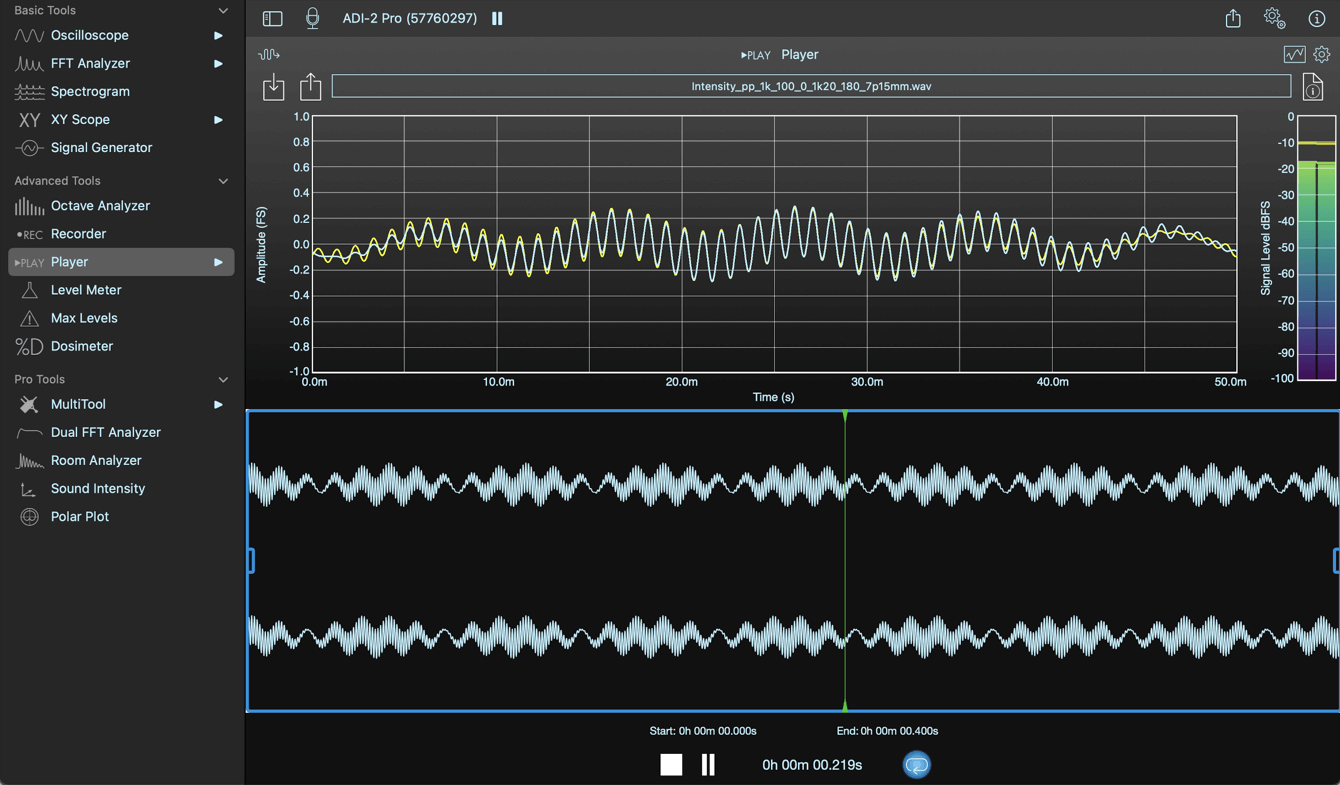
Task: Open the Level Meter tool
Action: (86, 290)
